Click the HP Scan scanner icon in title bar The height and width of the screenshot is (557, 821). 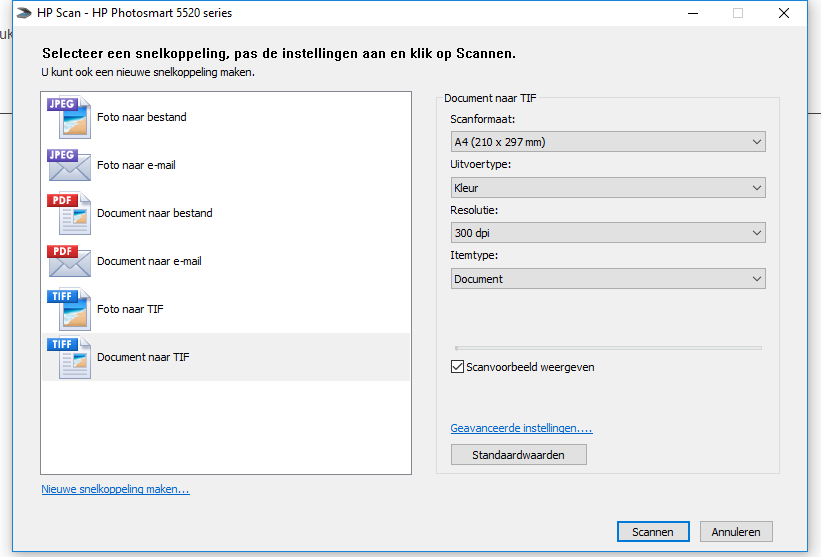24,13
